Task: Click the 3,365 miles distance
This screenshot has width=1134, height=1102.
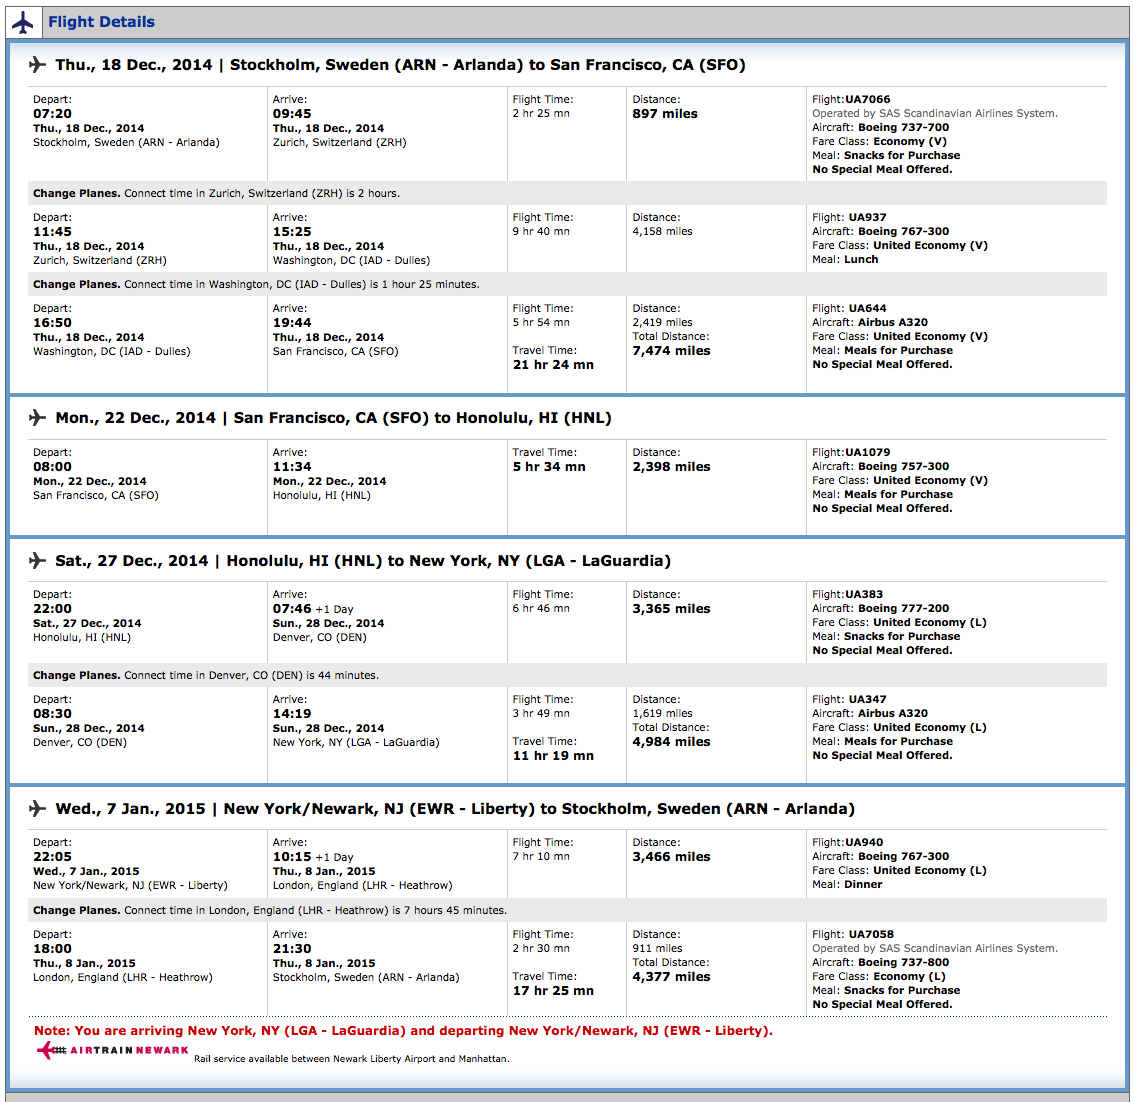Action: tap(671, 609)
